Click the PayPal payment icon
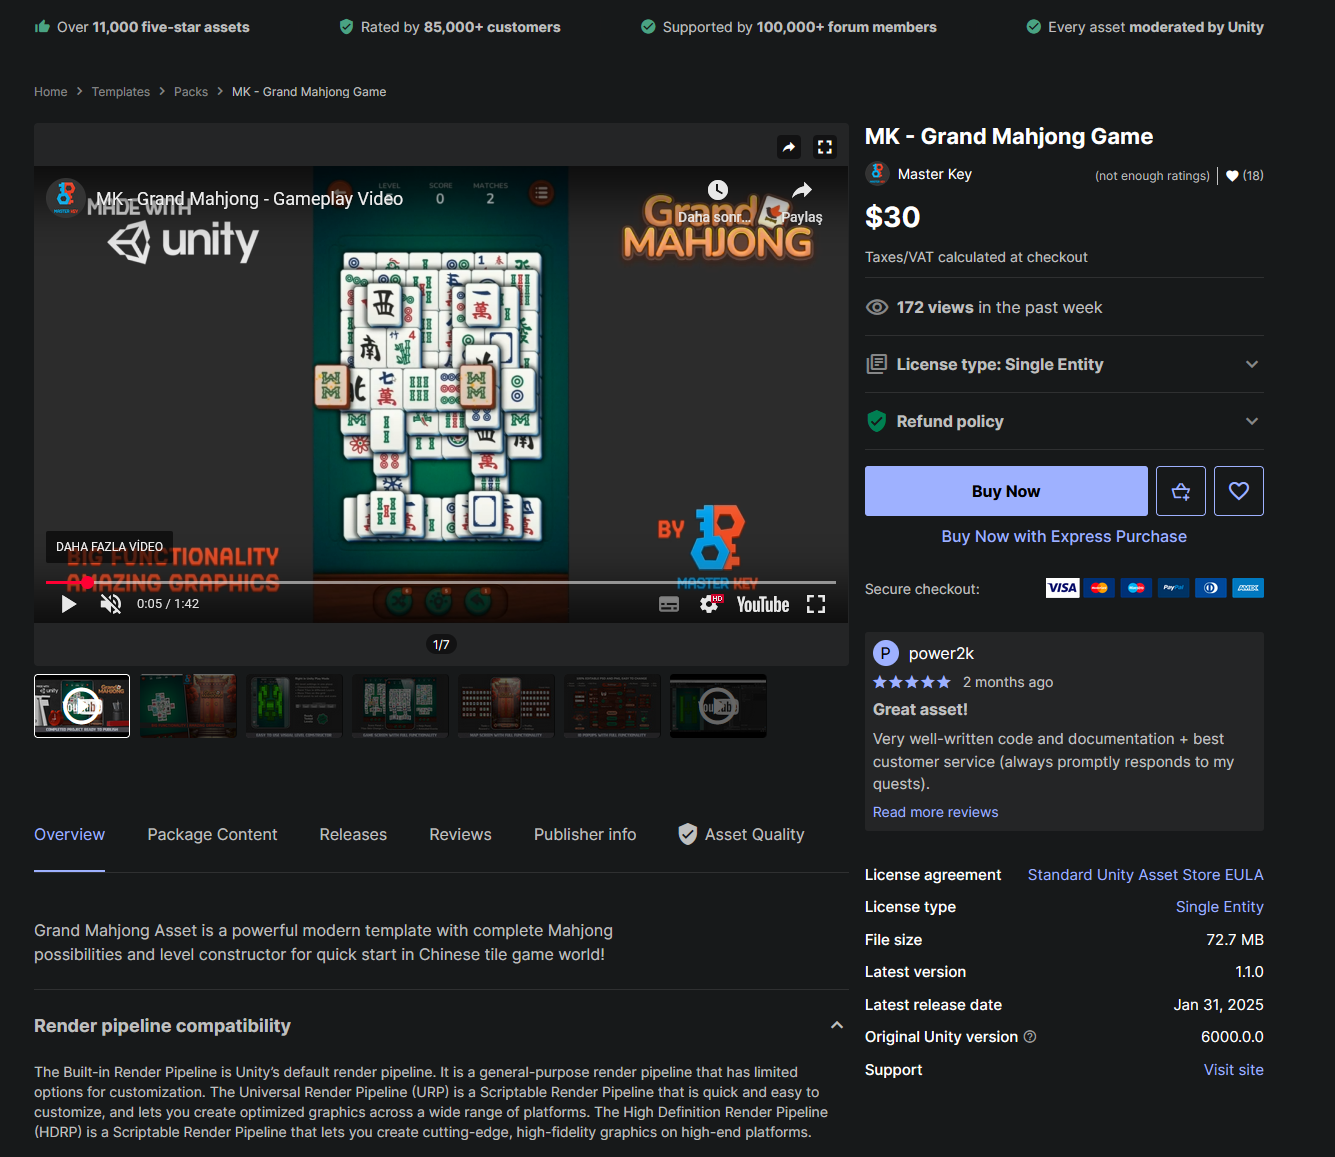The image size is (1335, 1157). coord(1174,588)
